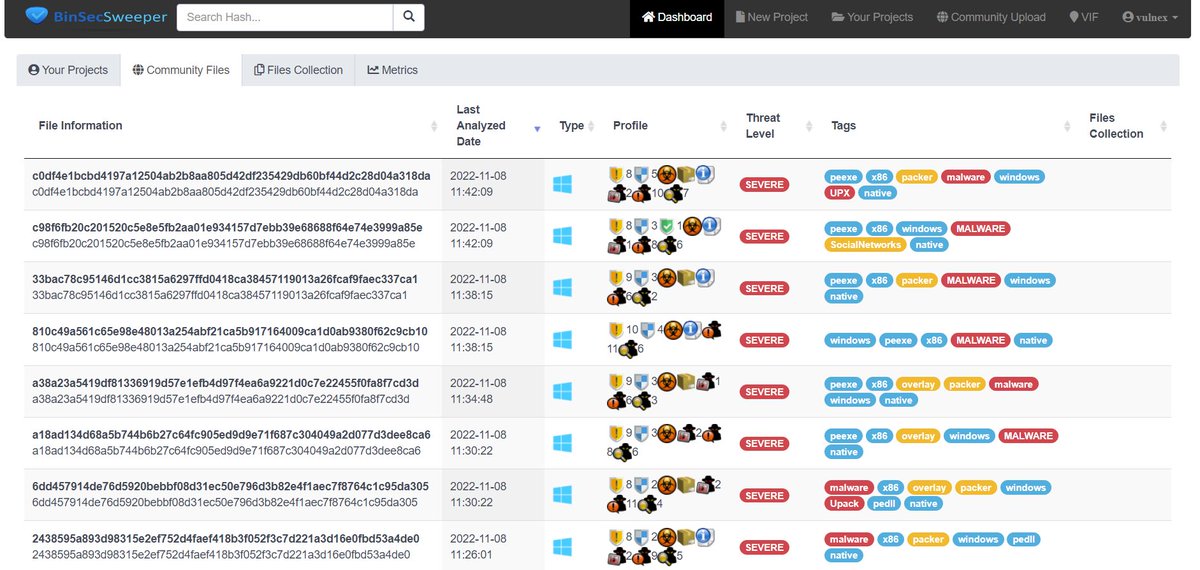
Task: Click blue-white shield icon in 33bac78c95 row
Action: tap(642, 278)
